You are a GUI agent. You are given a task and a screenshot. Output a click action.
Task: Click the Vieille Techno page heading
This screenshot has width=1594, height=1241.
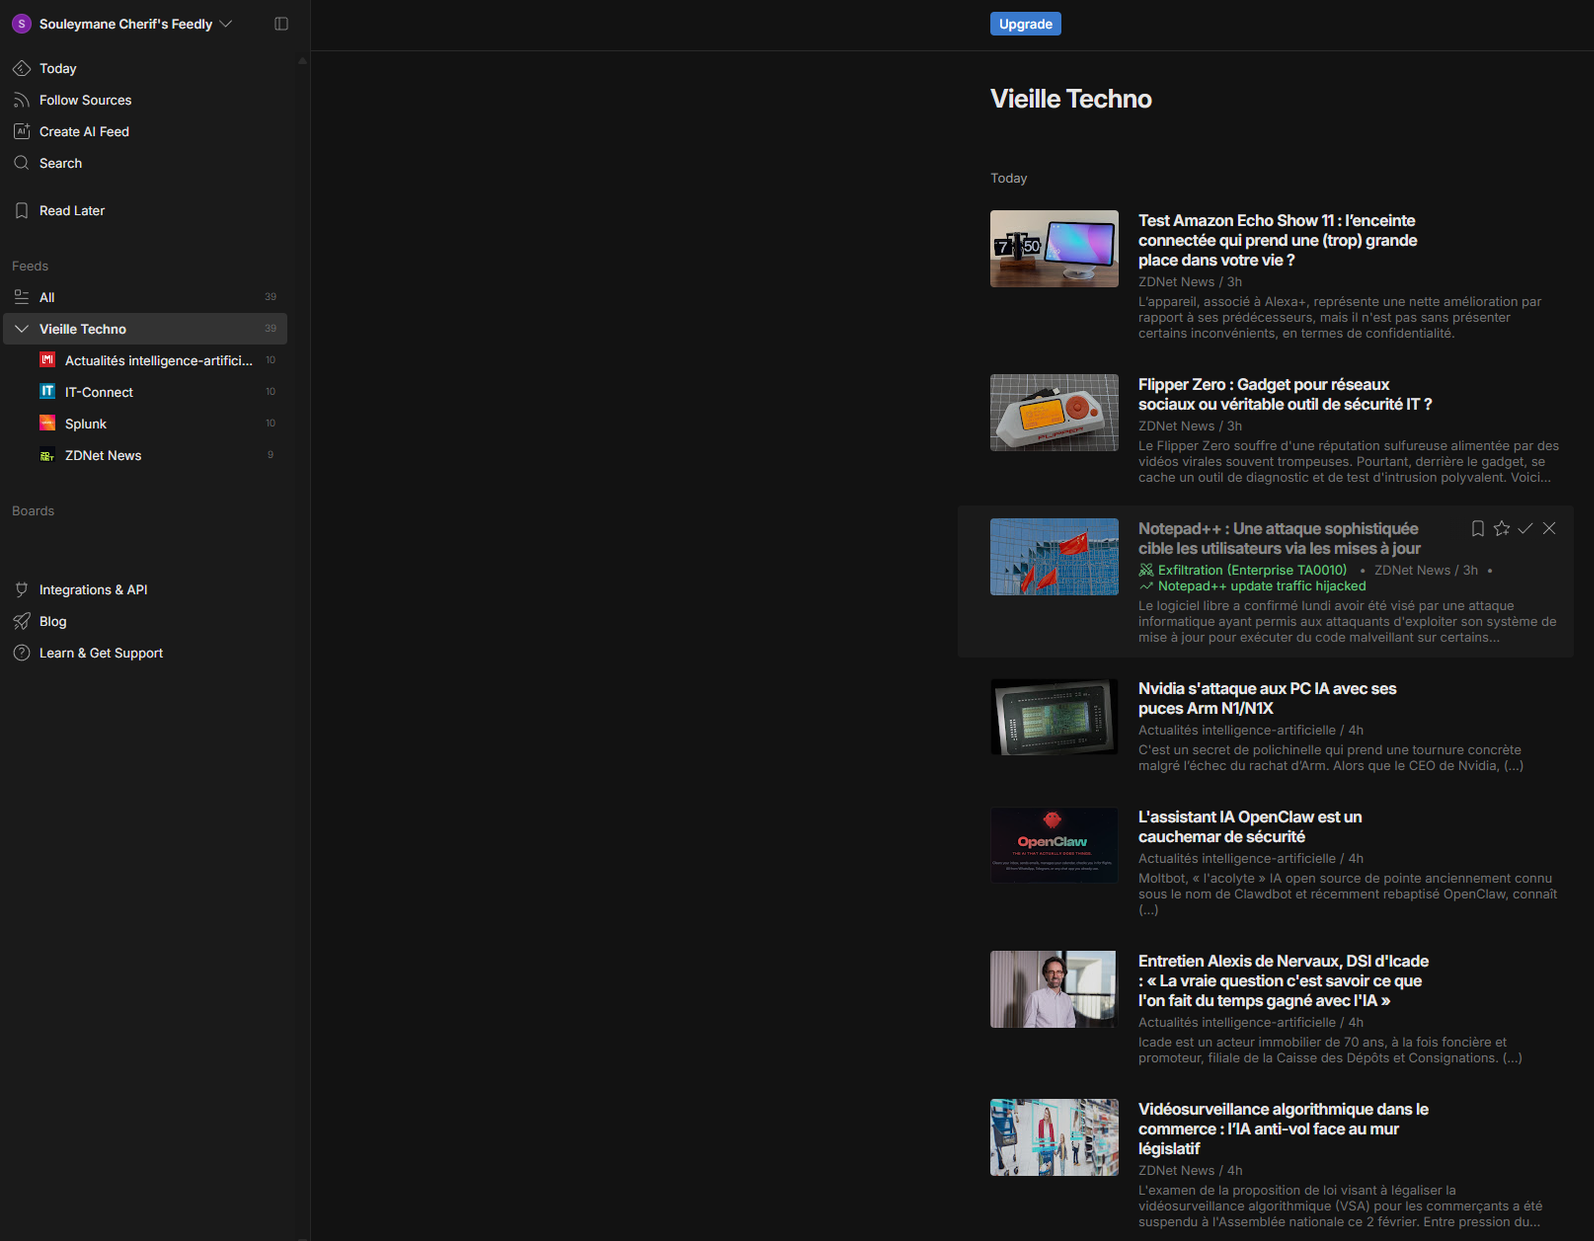click(x=1071, y=99)
